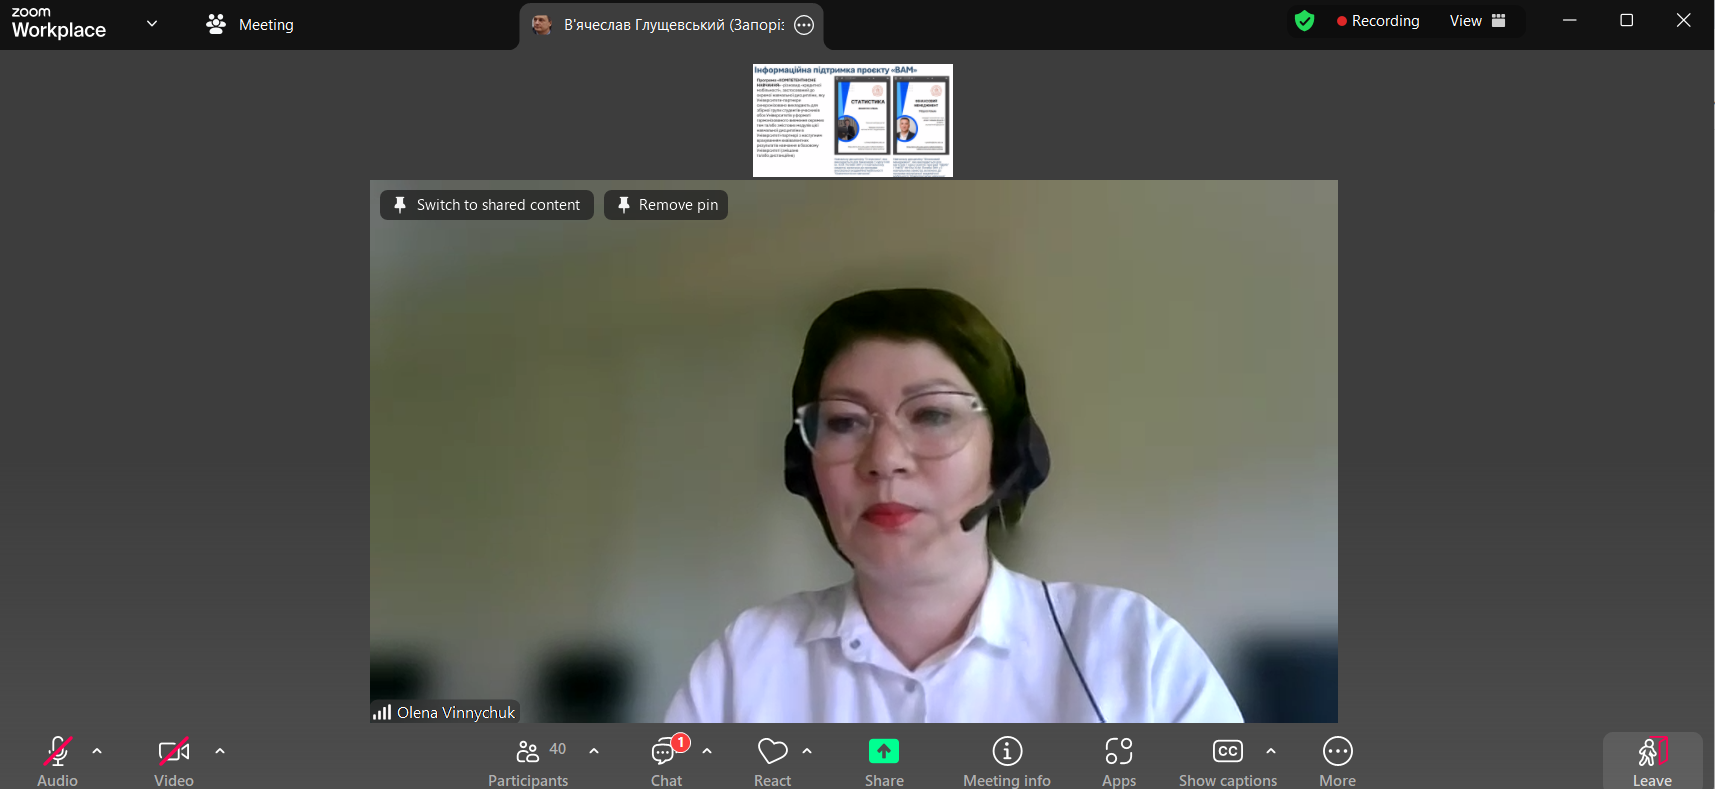The height and width of the screenshot is (789, 1715).
Task: Click the green encryption shield icon
Action: click(x=1304, y=21)
